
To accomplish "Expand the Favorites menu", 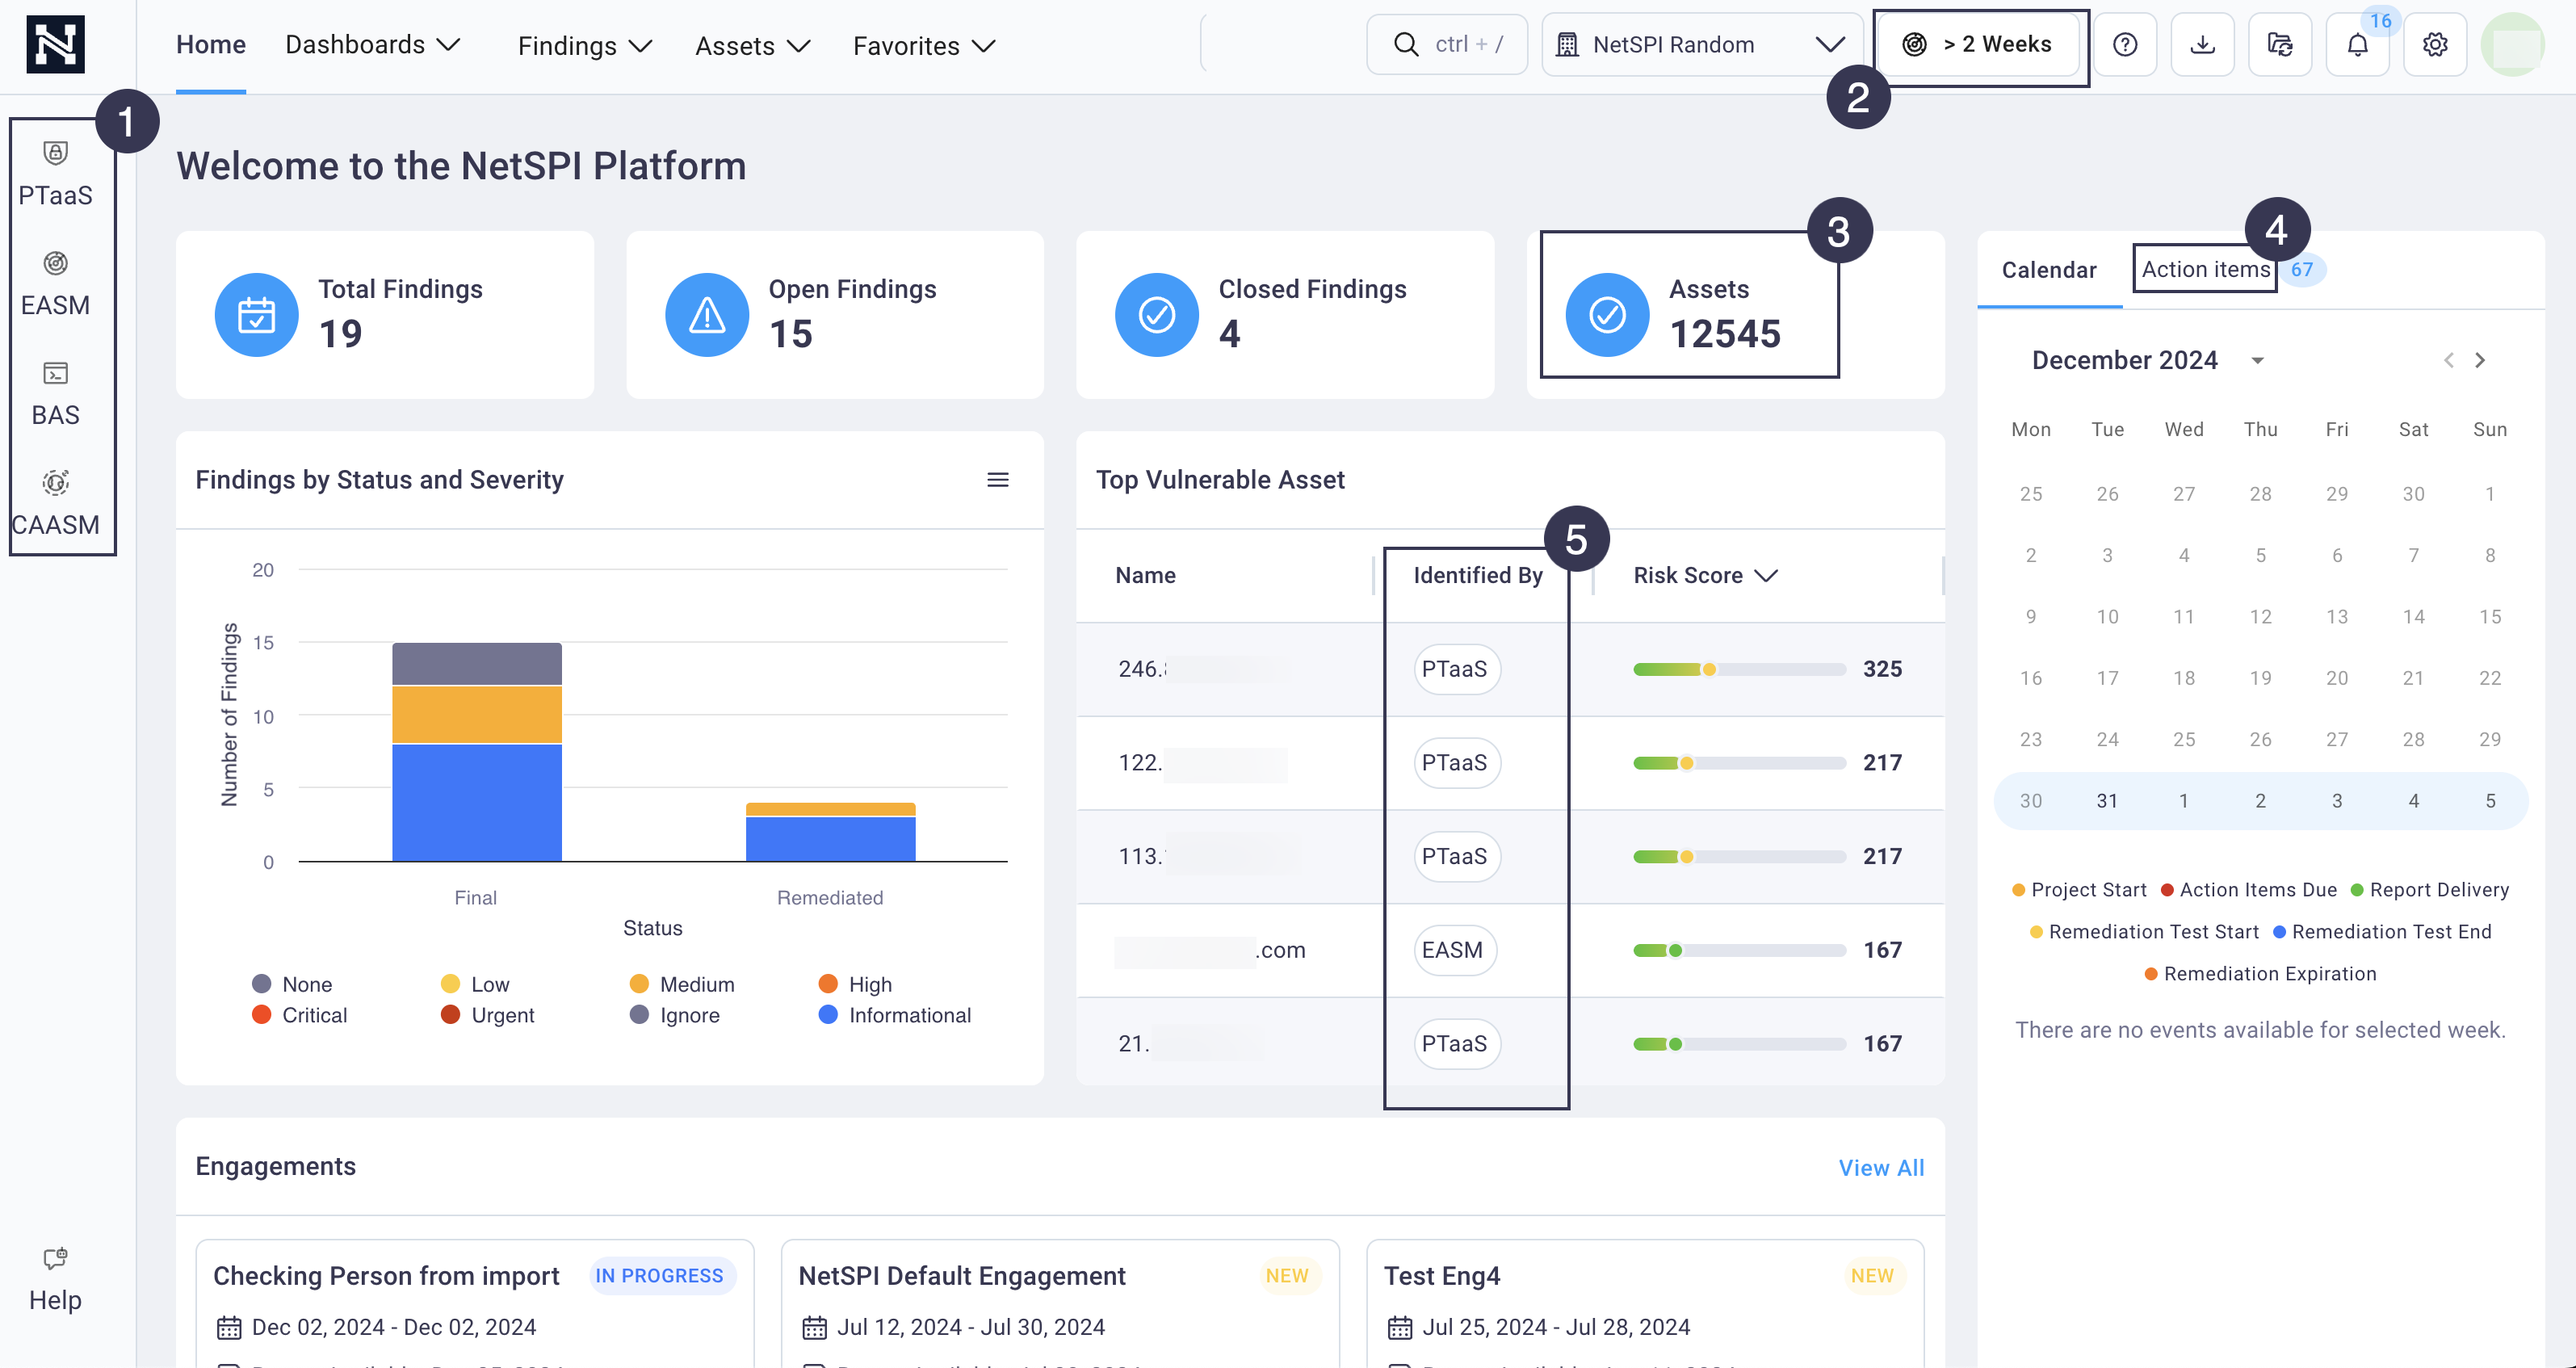I will pyautogui.click(x=924, y=46).
